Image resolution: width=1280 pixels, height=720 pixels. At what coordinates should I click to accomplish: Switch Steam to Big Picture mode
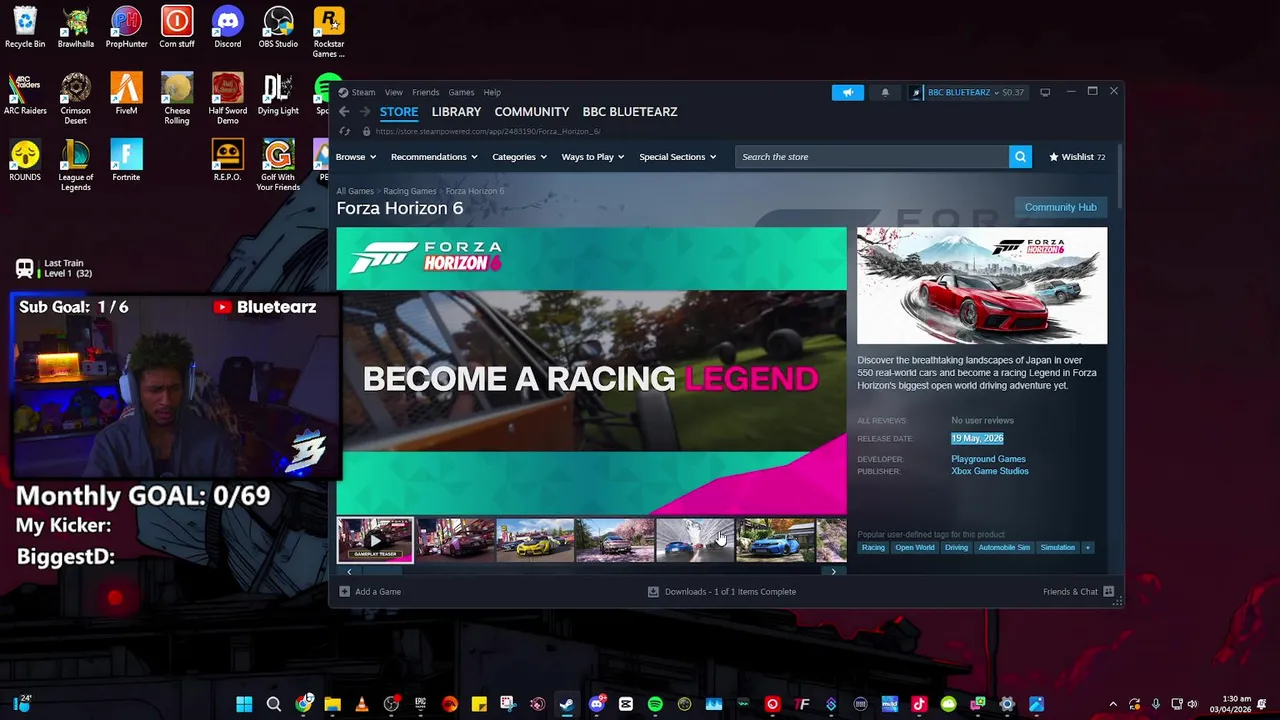click(x=1045, y=92)
